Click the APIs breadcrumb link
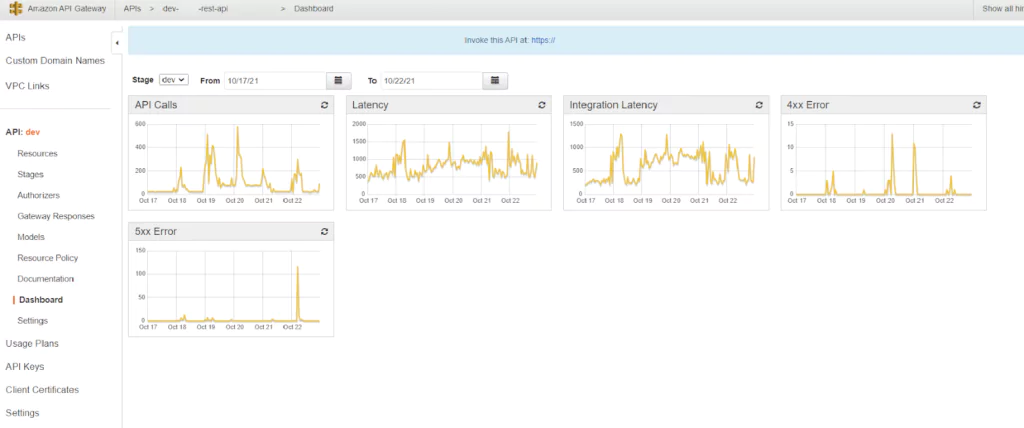Screen dimensions: 1024x428 pos(132,9)
